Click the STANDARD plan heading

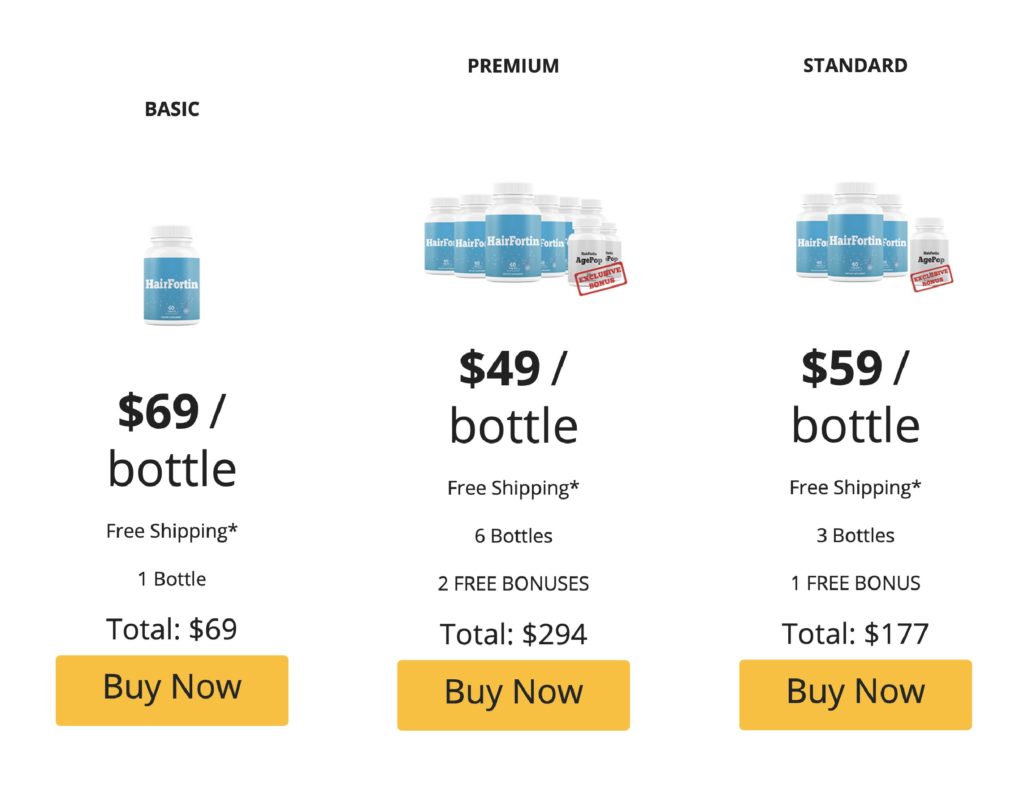point(855,65)
